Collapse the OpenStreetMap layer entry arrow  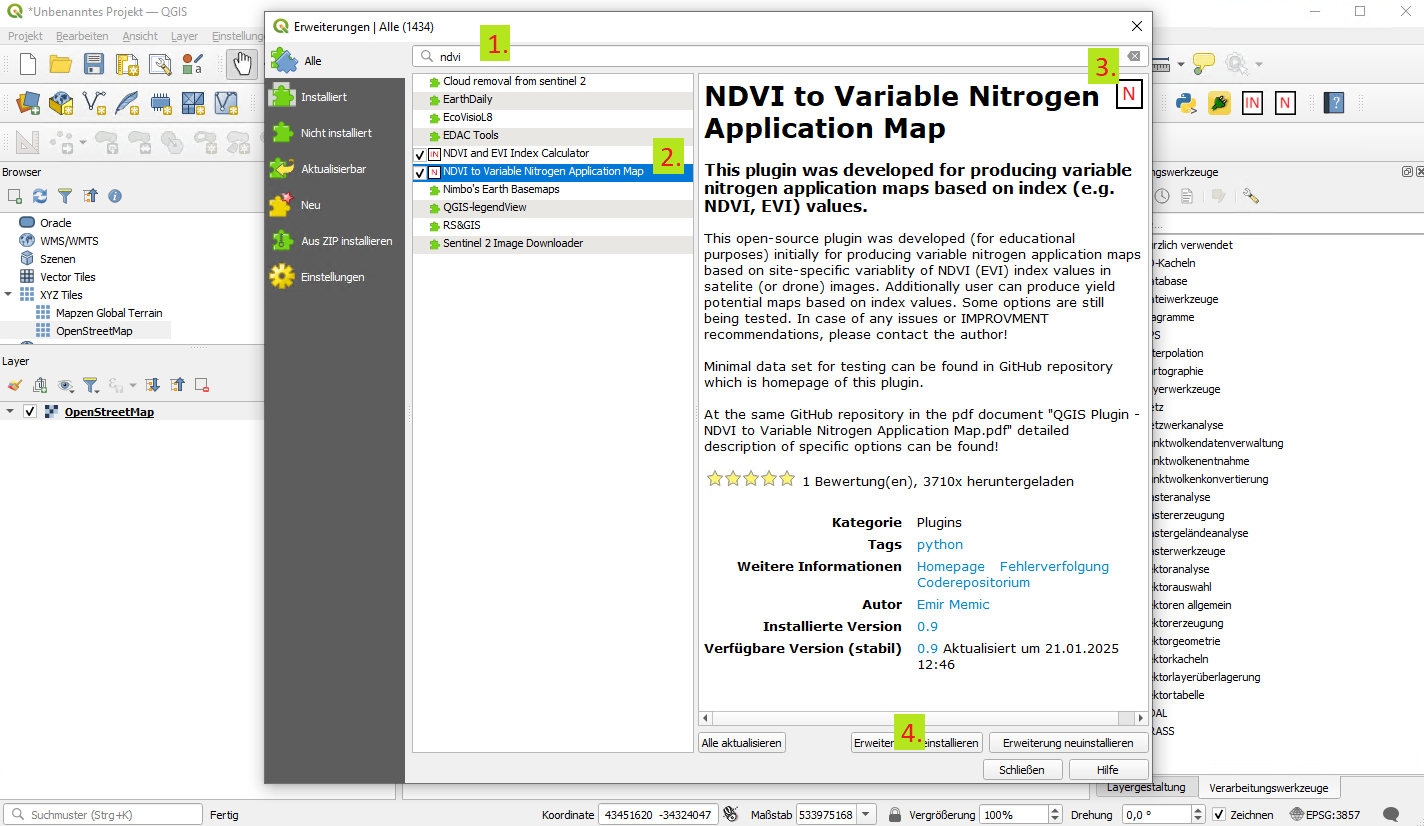click(x=10, y=412)
